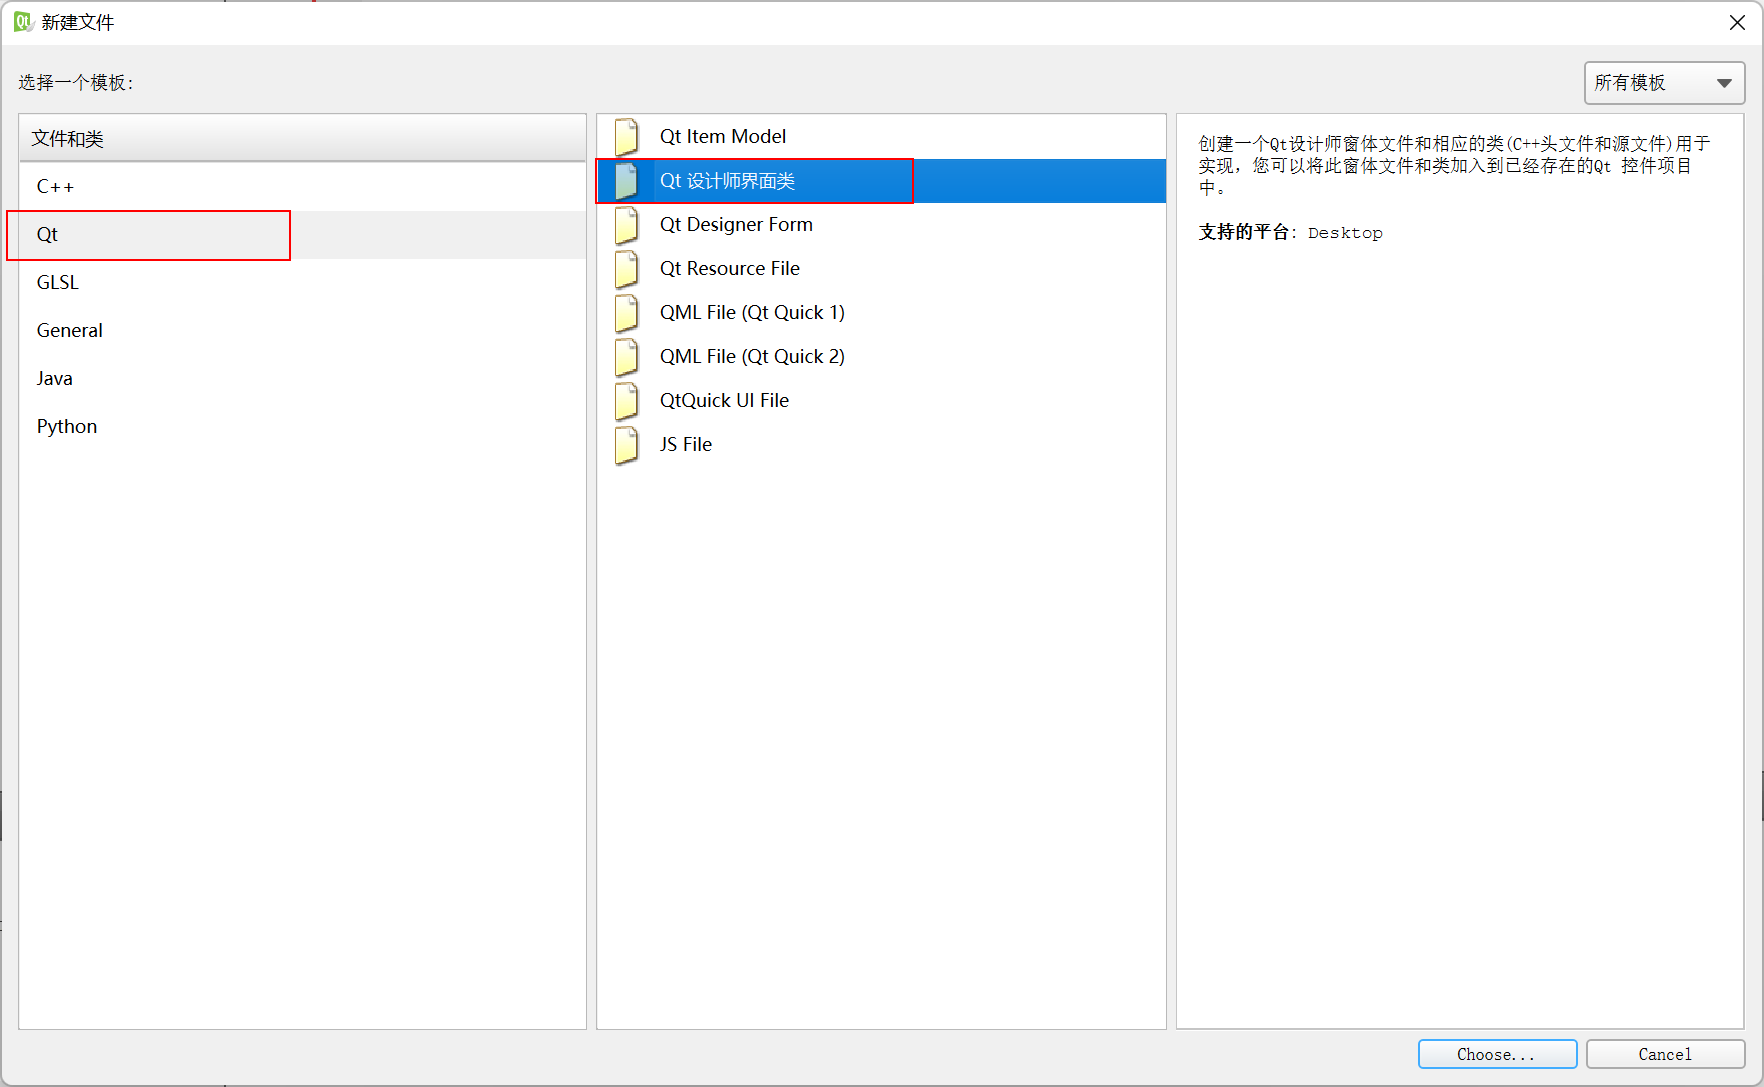The image size is (1764, 1087).
Task: Click the QtQuick UI File icon
Action: tap(627, 401)
